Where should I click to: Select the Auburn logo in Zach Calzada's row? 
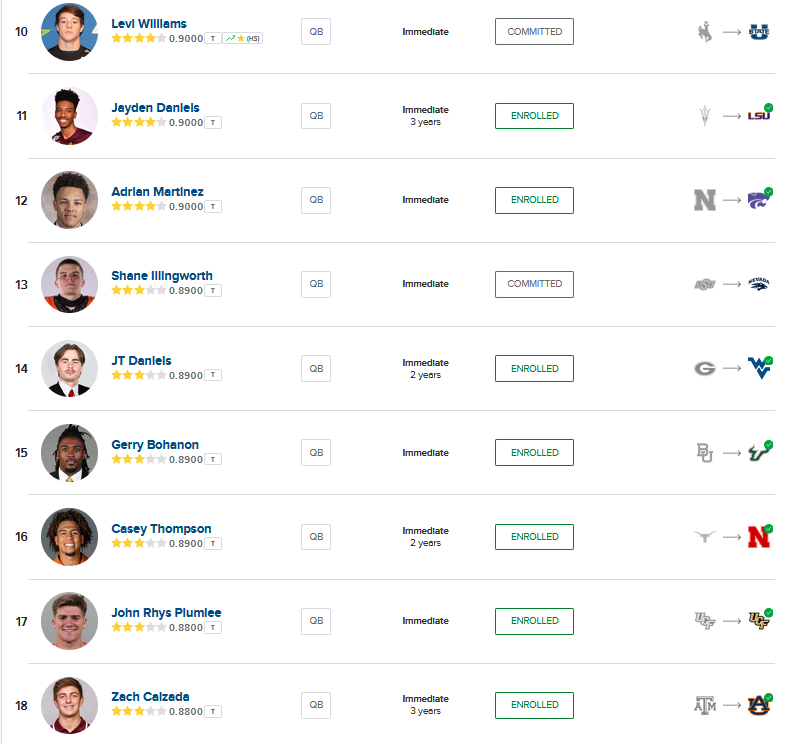pos(759,705)
